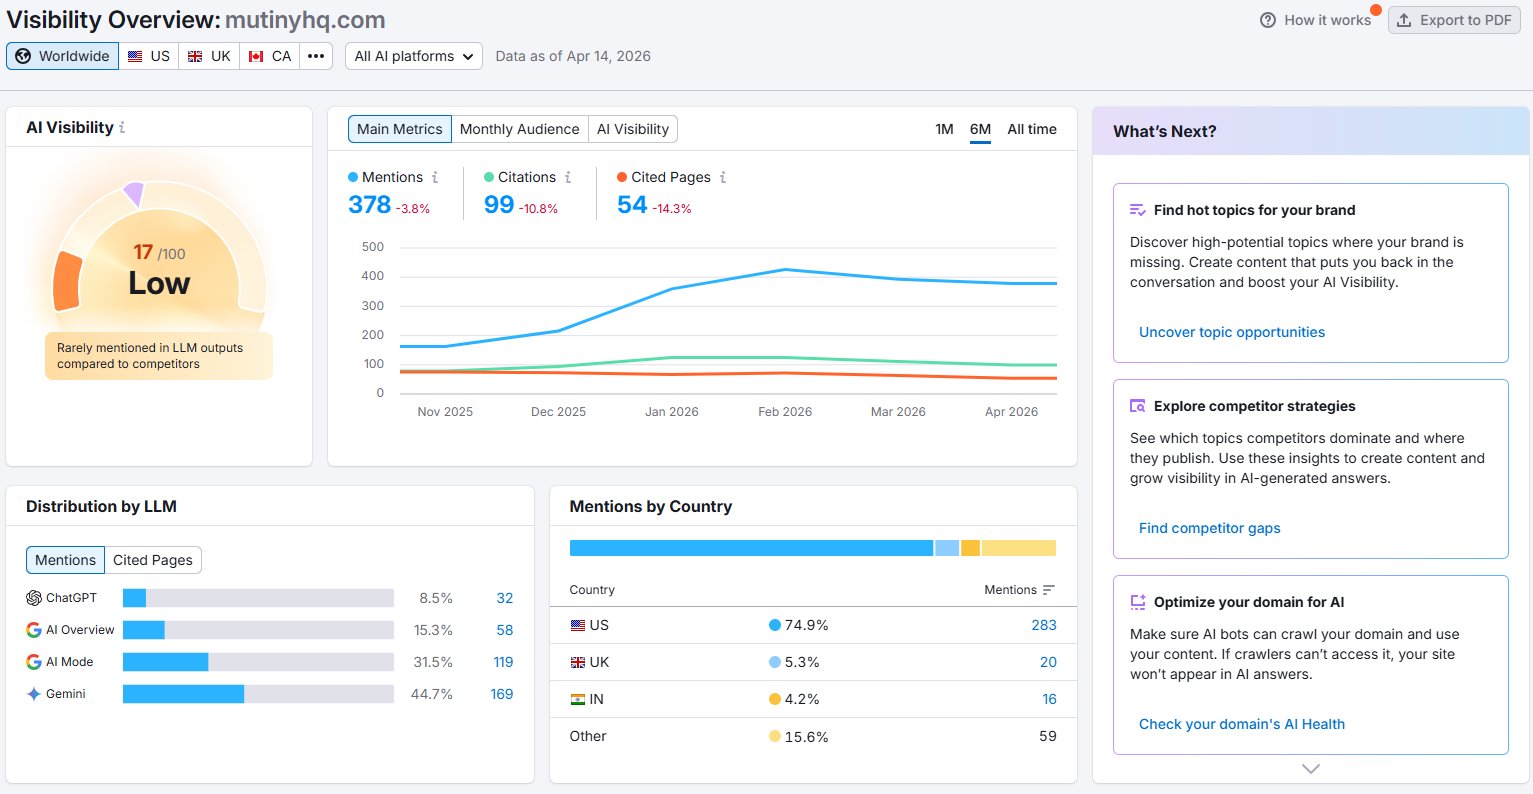Click the Export to PDF upload icon

pyautogui.click(x=1404, y=20)
